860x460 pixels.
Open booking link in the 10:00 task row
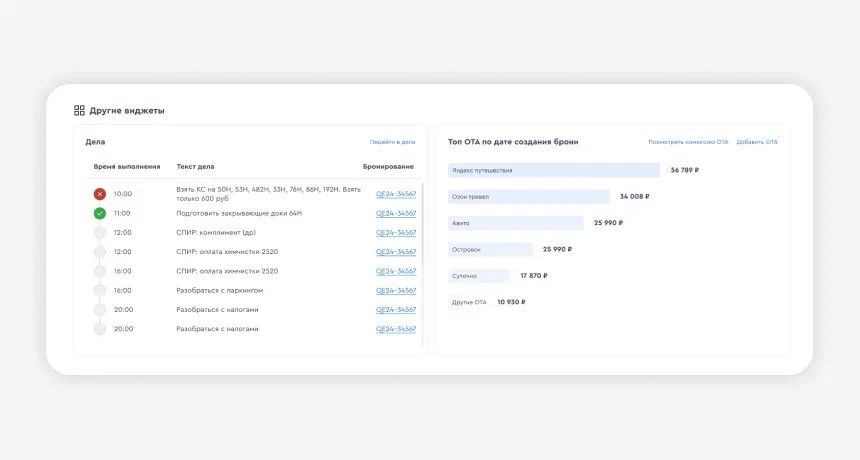pyautogui.click(x=396, y=194)
